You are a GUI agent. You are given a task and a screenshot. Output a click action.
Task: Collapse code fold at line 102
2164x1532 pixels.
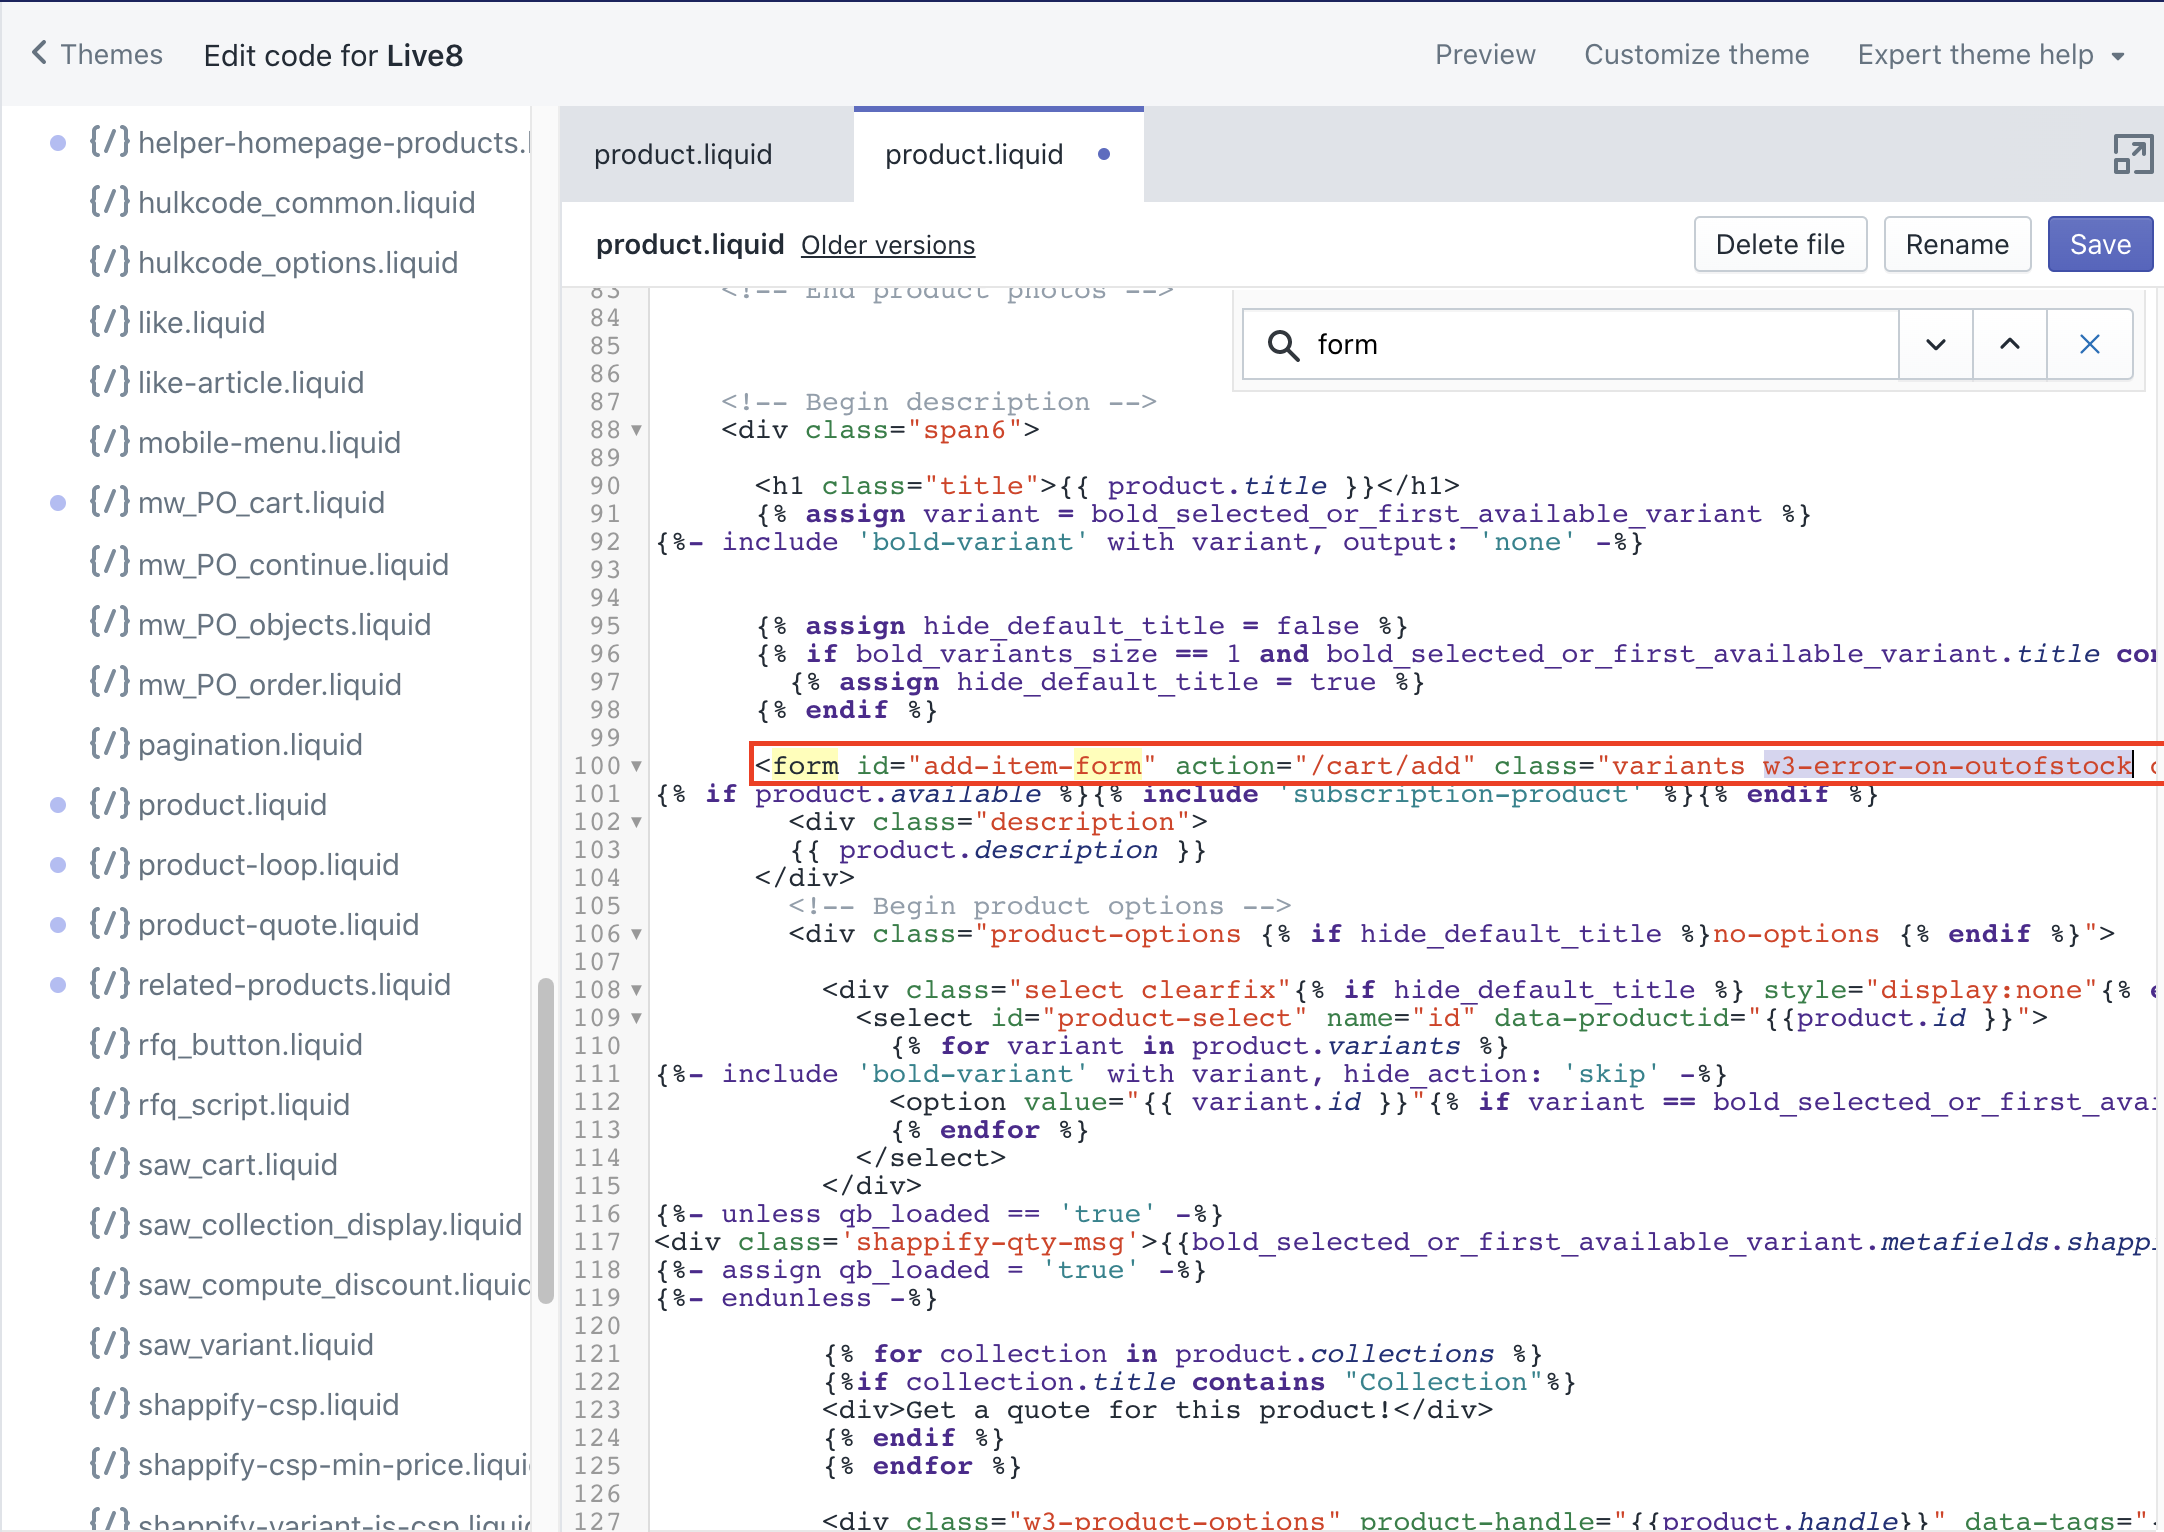[636, 822]
